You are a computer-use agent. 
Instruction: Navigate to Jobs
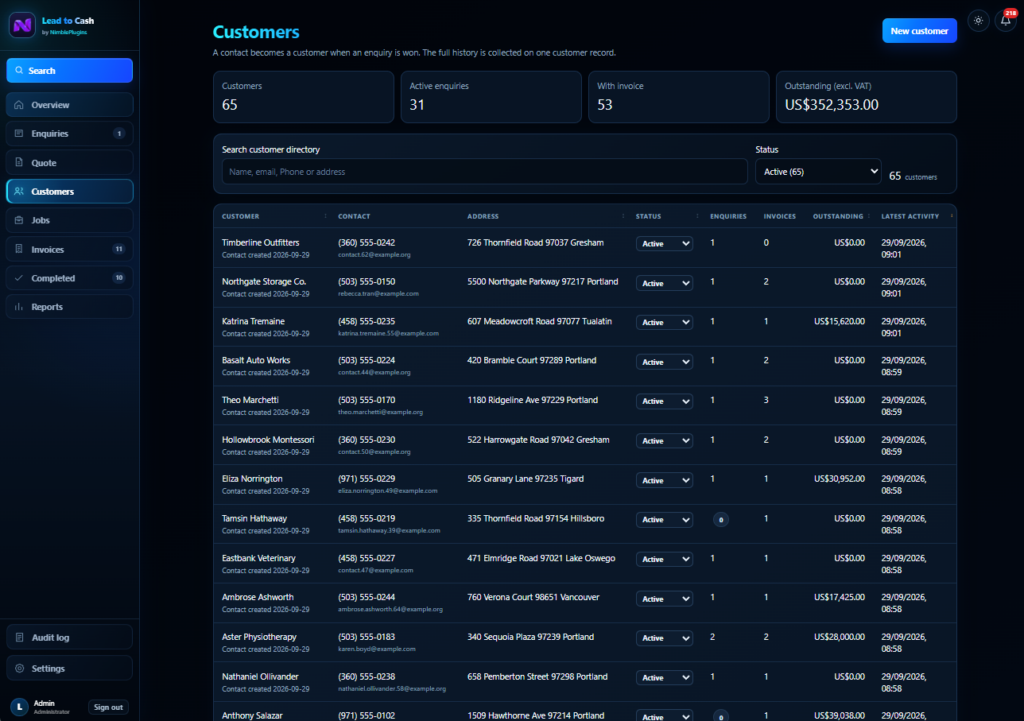pyautogui.click(x=70, y=220)
